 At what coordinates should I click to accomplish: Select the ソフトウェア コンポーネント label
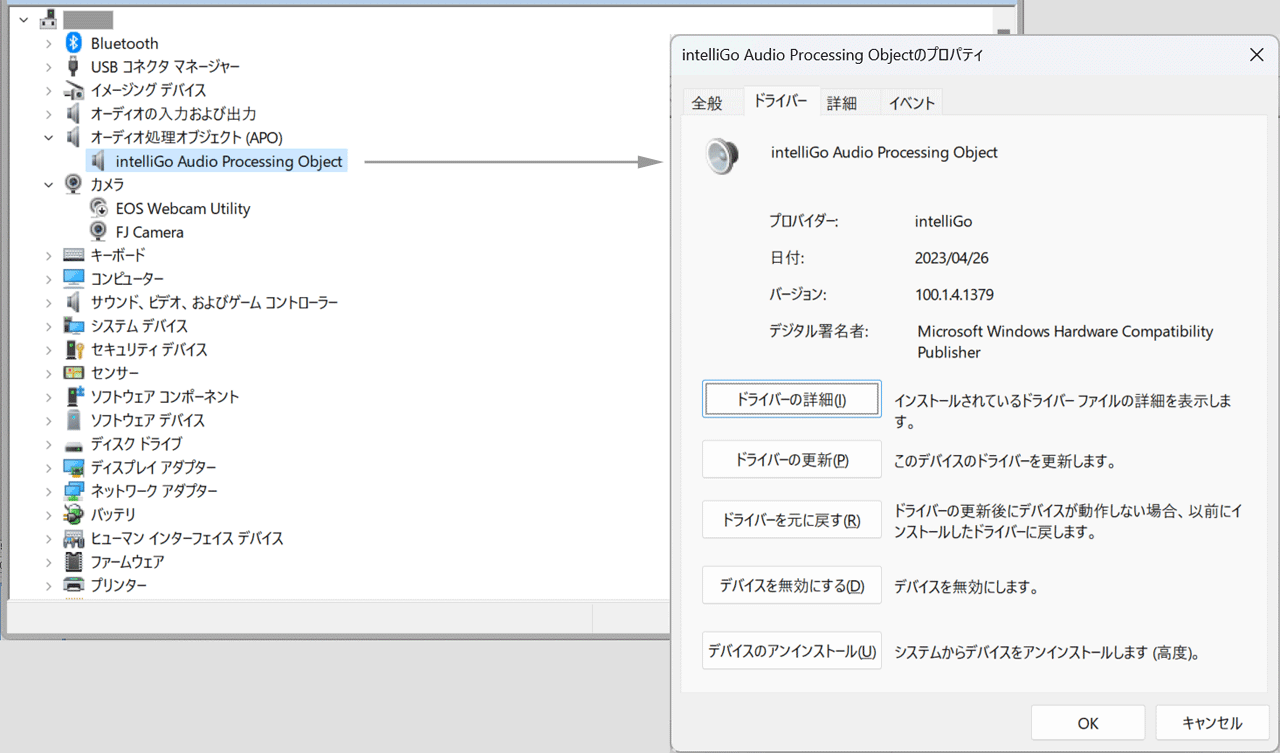pyautogui.click(x=165, y=396)
